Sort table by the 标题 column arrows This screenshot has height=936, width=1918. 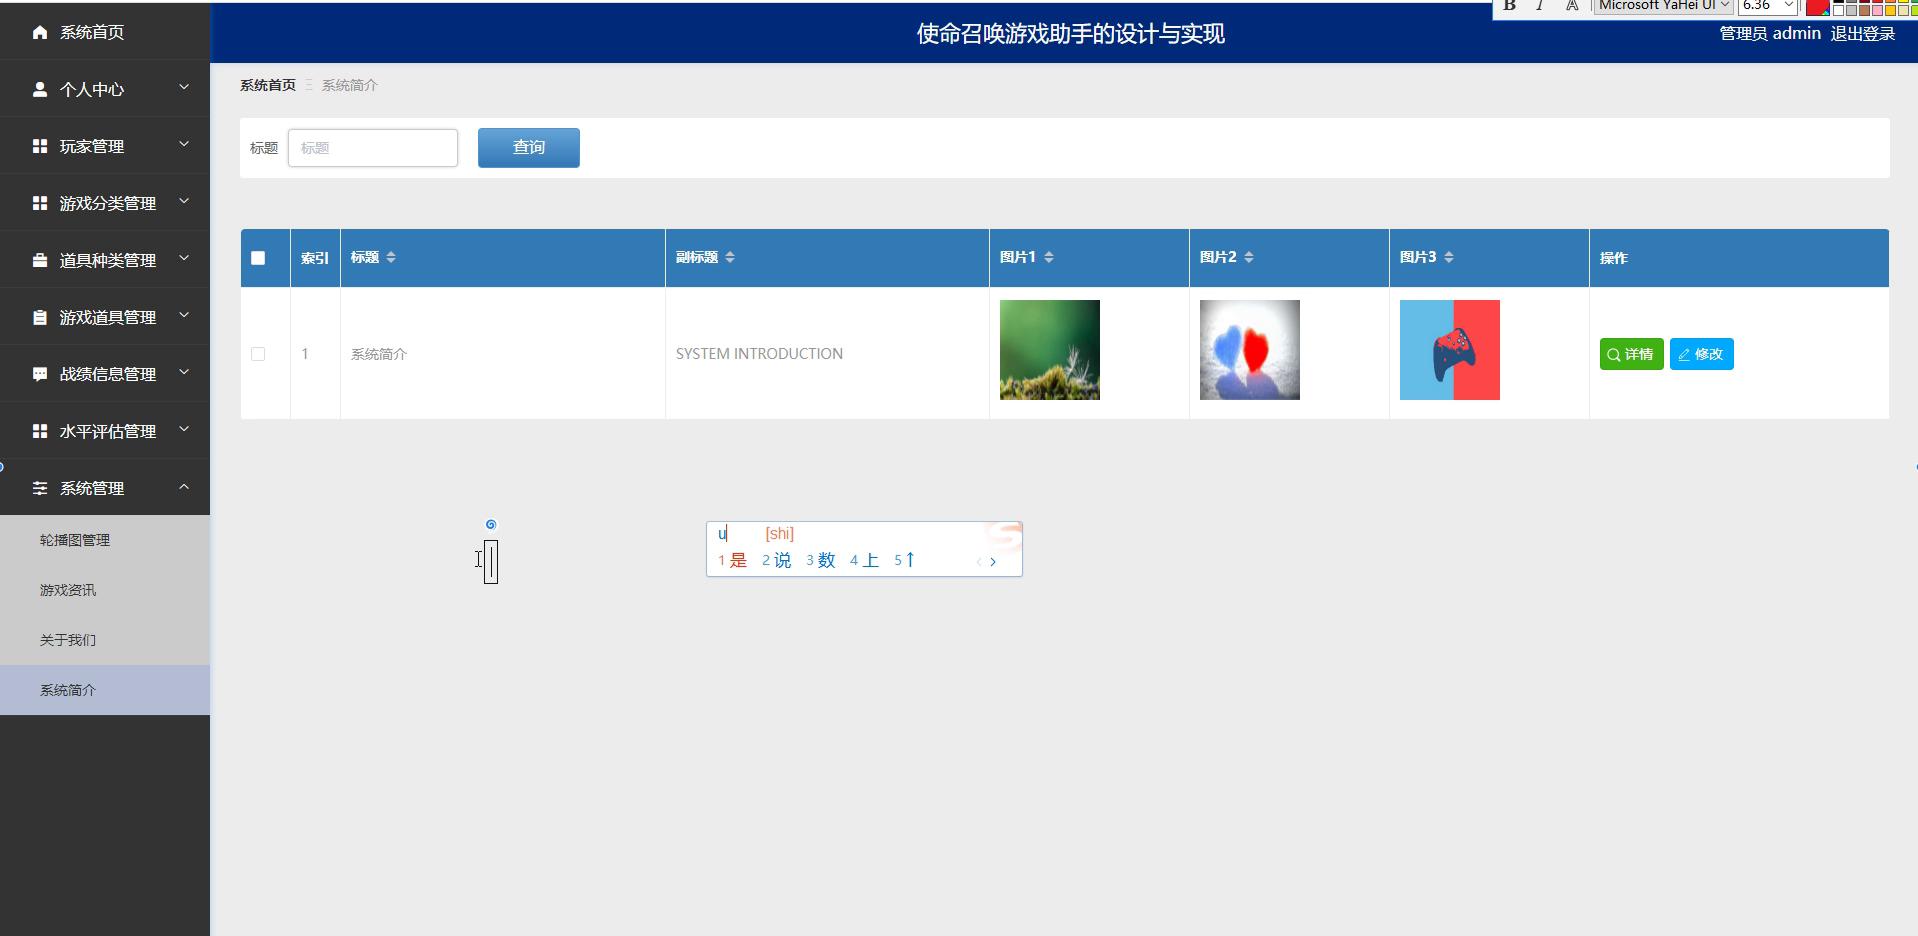[x=391, y=257]
